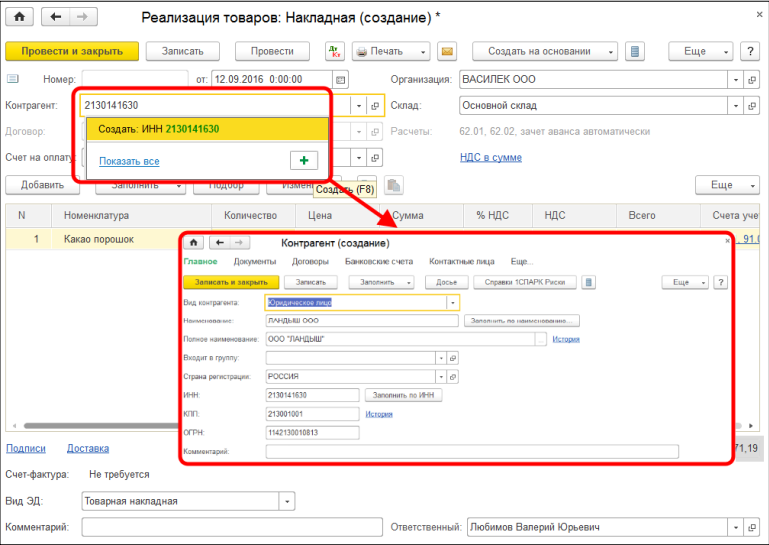
Task: Expand the Вид контрагента dropdown
Action: point(452,302)
